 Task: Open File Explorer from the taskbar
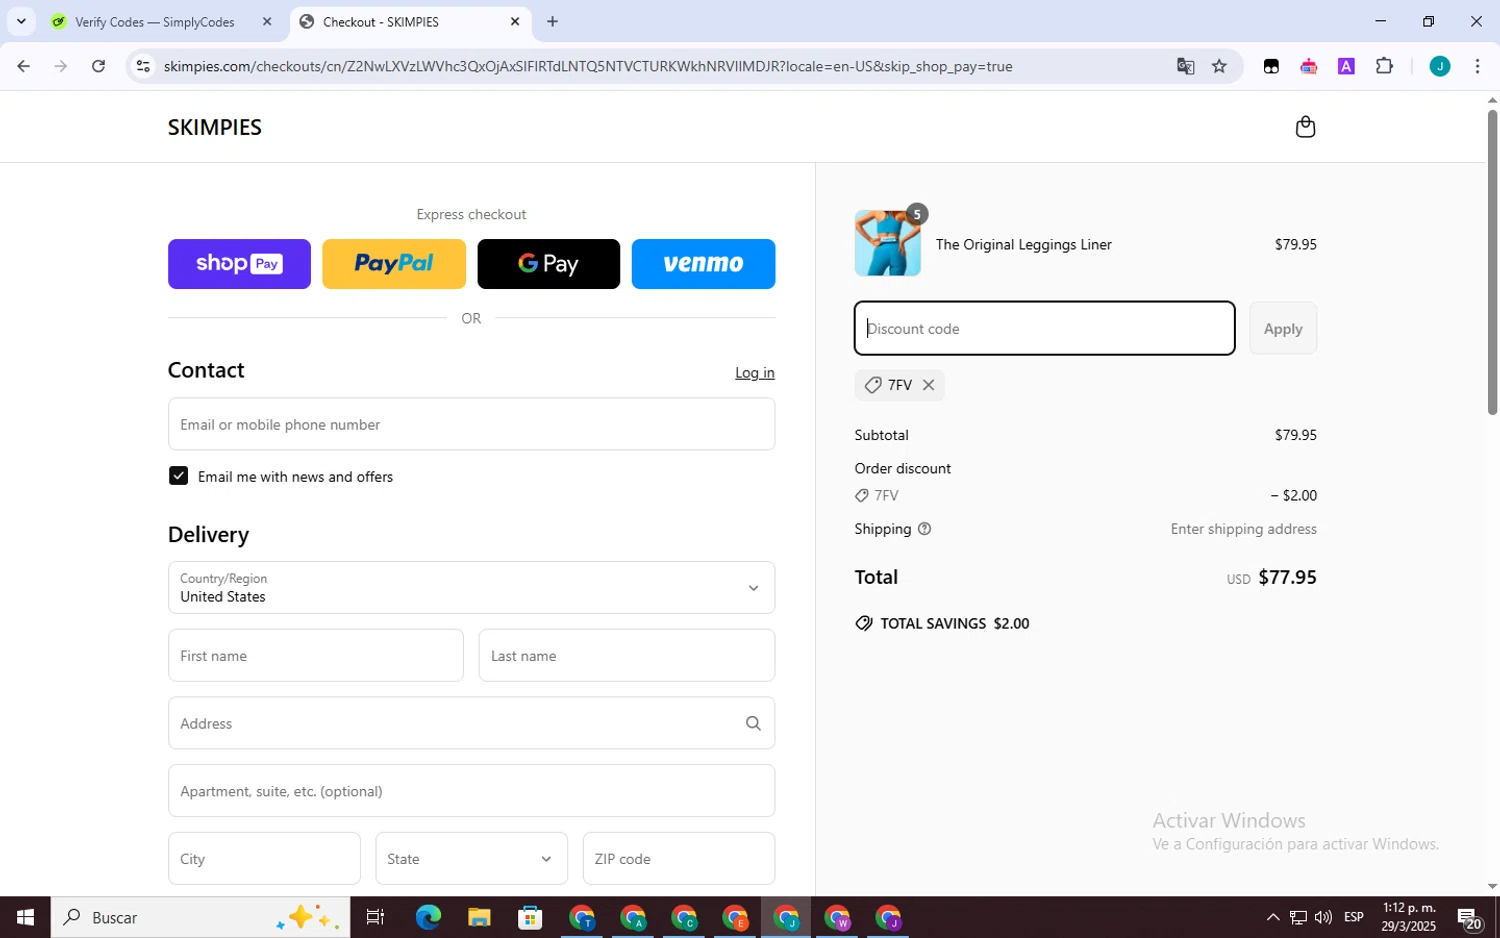point(479,917)
